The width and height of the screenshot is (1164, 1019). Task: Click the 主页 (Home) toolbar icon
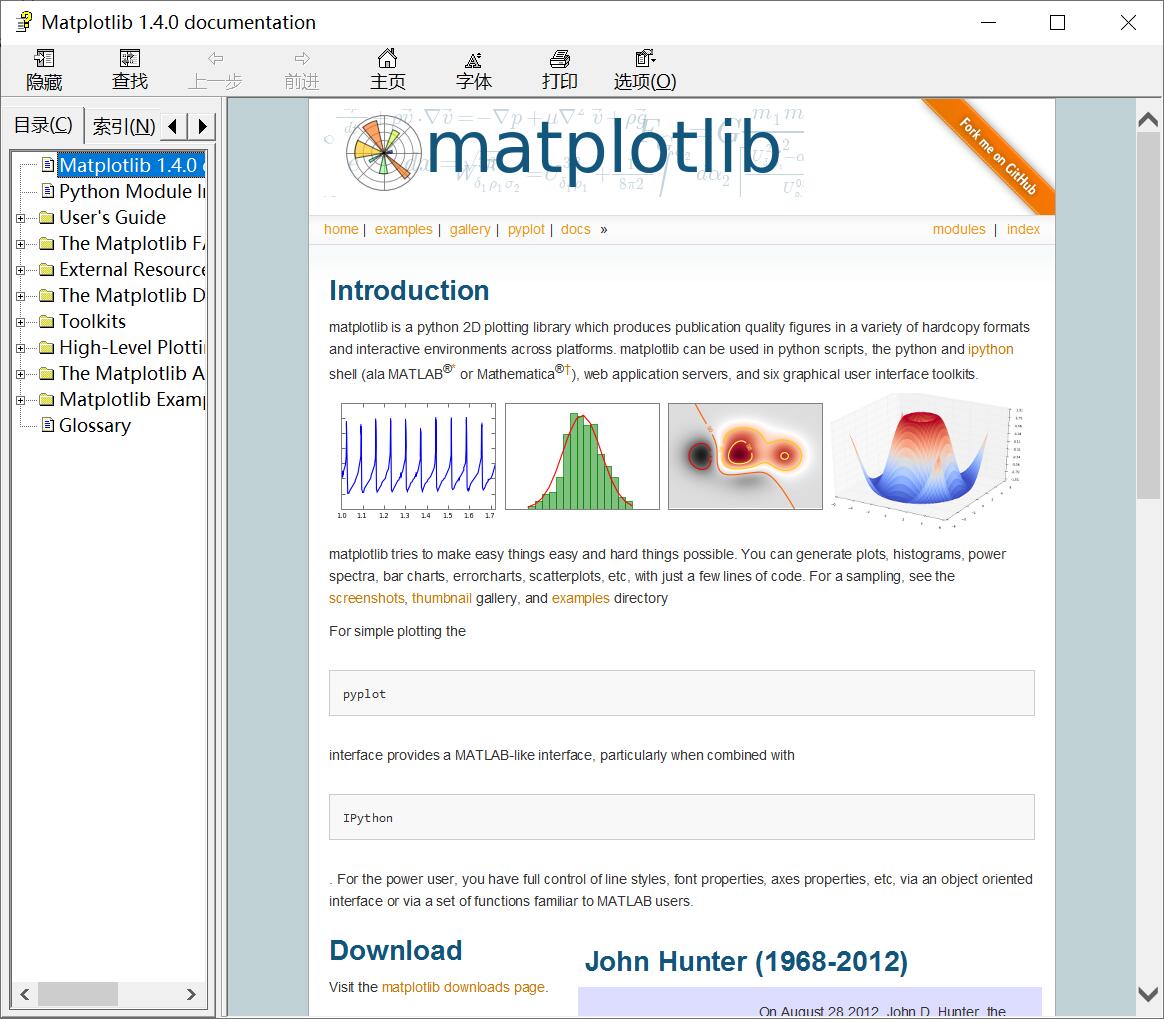click(388, 68)
